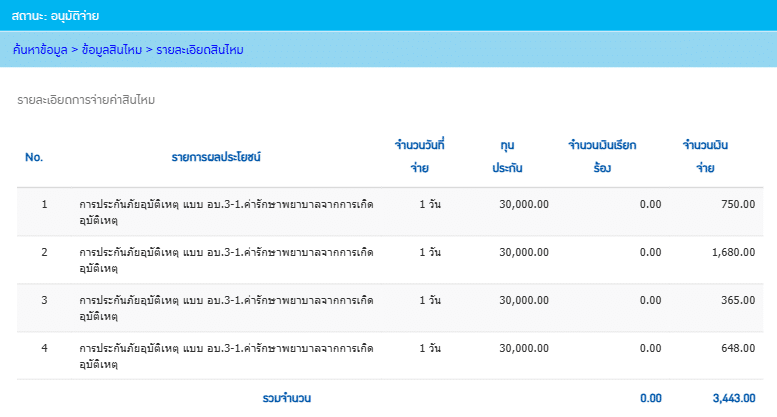Select claimed amount 0.00 in row 2

point(650,252)
